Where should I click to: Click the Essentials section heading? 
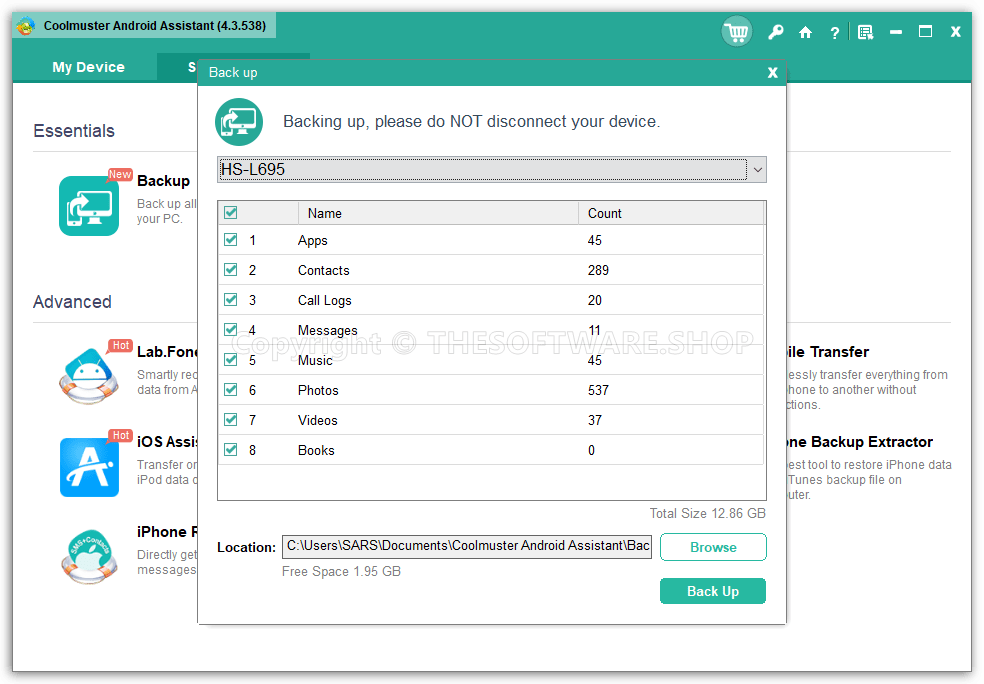pyautogui.click(x=74, y=131)
